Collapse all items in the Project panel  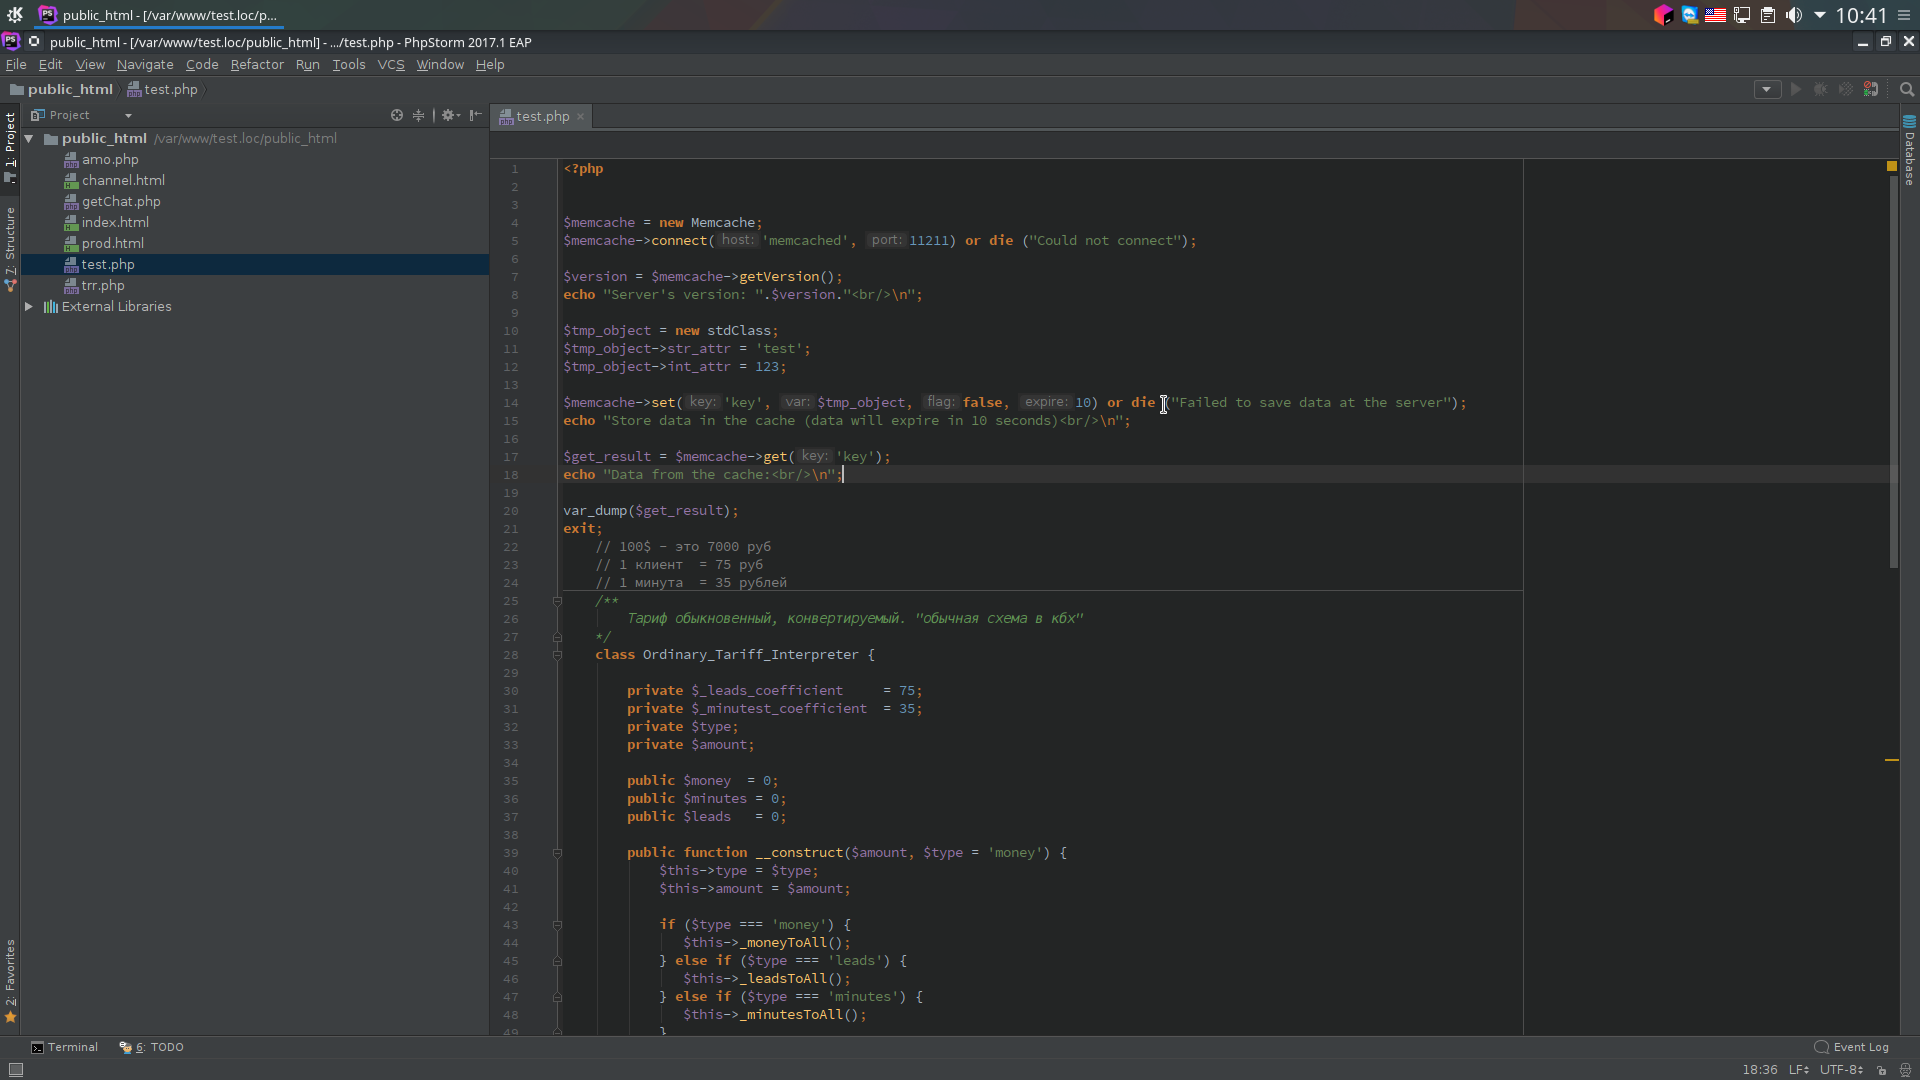pyautogui.click(x=419, y=115)
